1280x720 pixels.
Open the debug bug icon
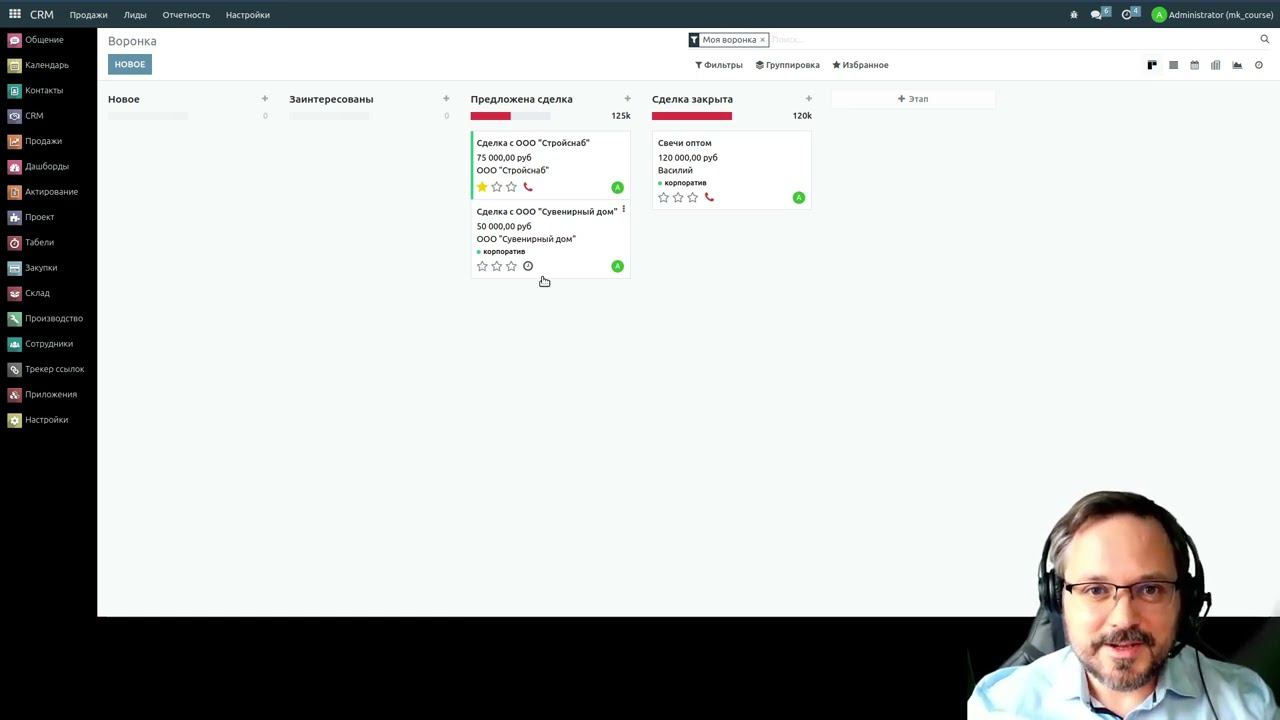1074,15
